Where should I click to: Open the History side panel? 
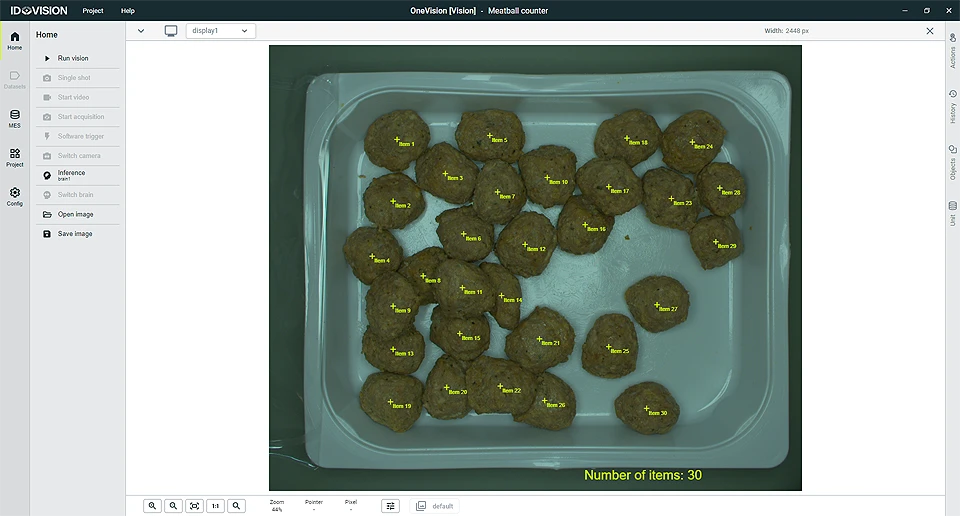953,107
